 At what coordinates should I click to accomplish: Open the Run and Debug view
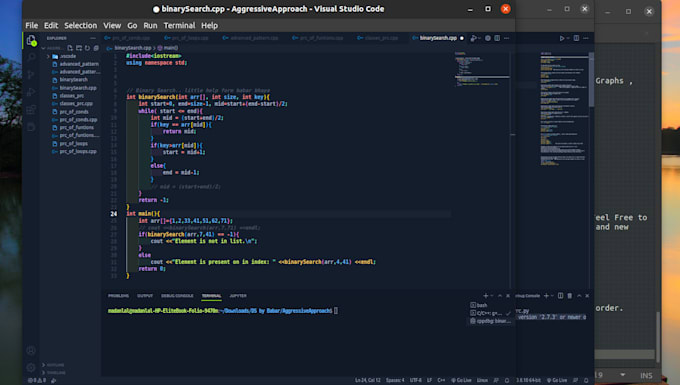31,92
